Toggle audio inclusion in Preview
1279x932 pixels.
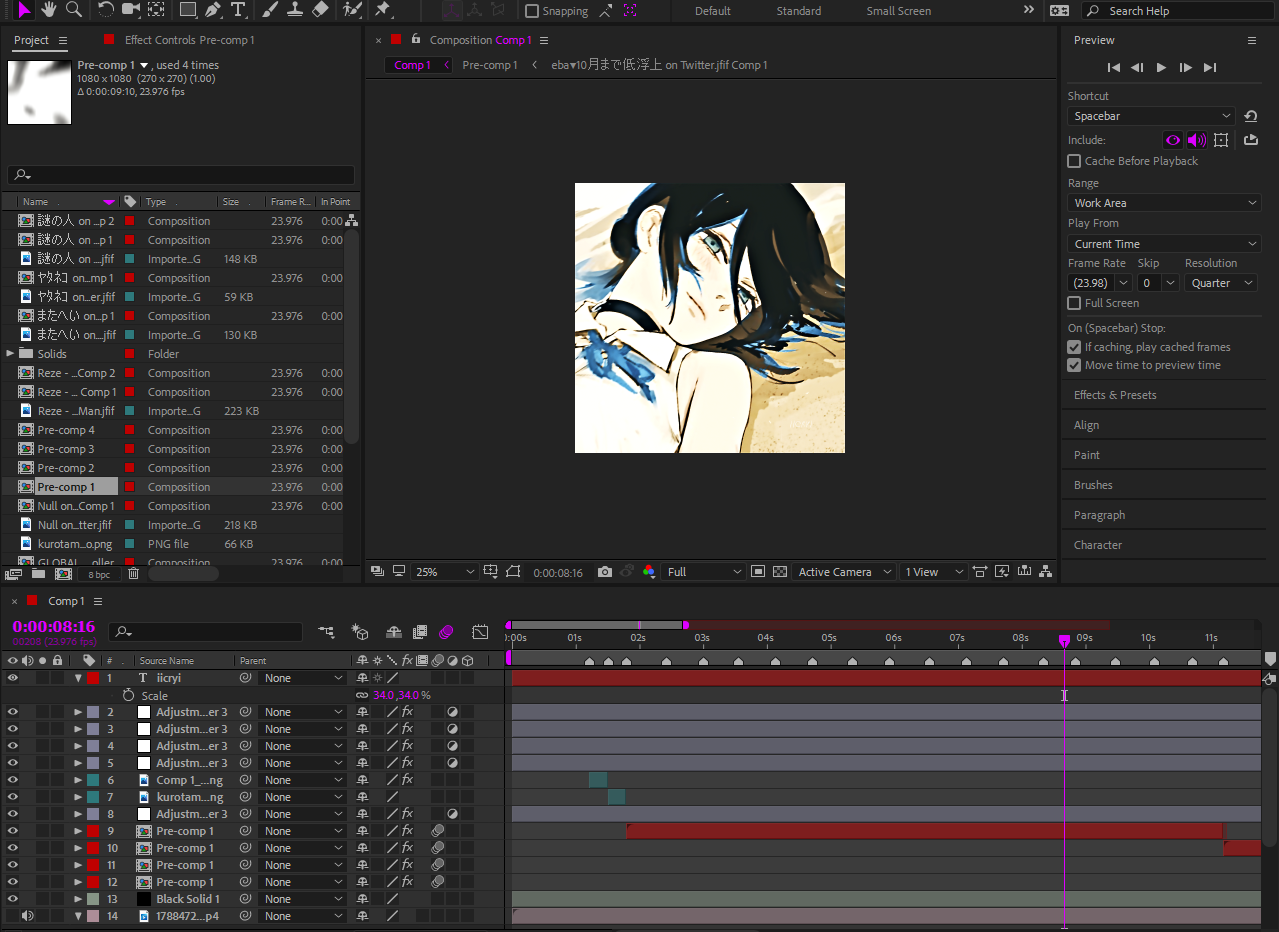(1196, 140)
